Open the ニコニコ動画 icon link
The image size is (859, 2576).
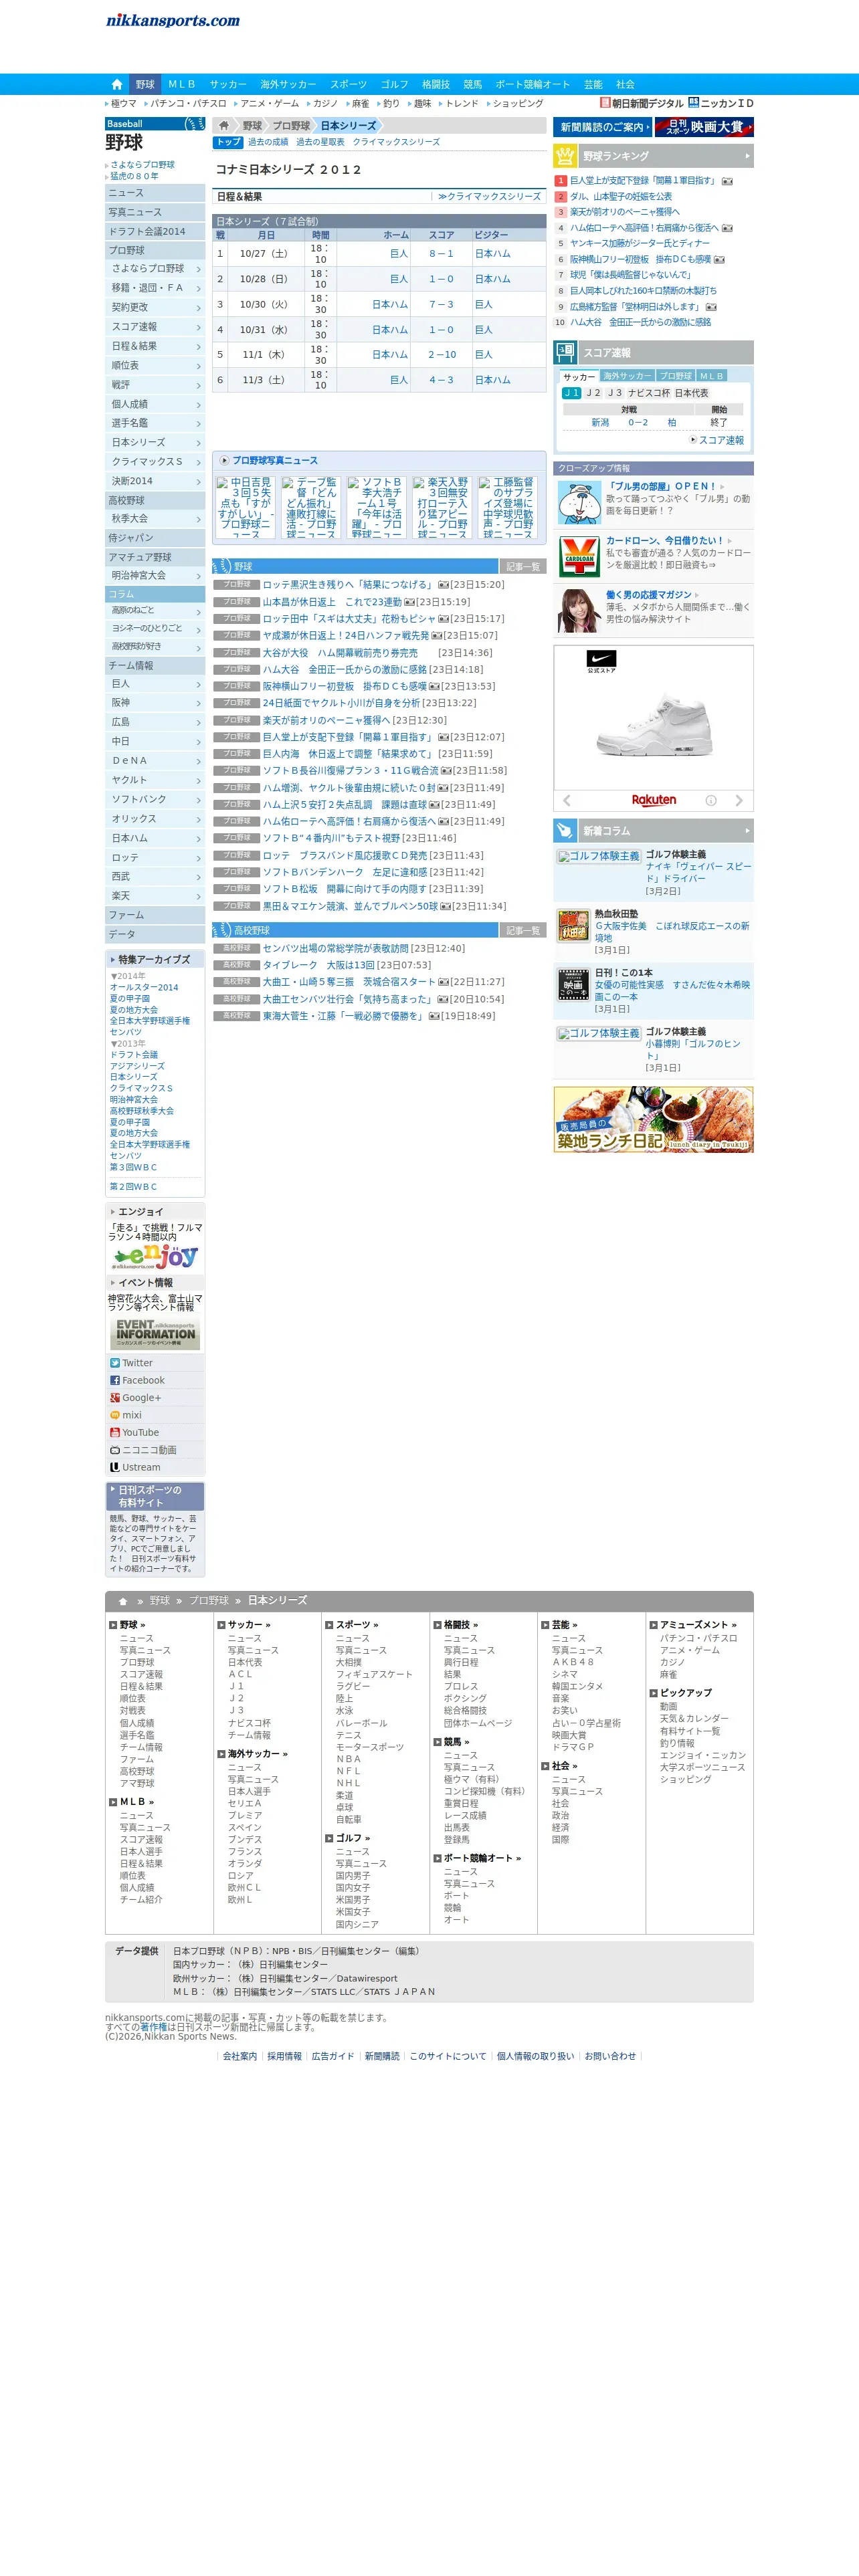click(x=115, y=1450)
